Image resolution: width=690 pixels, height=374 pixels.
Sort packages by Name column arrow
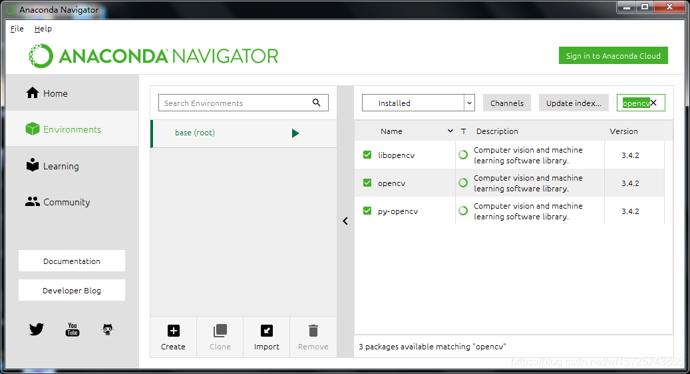450,131
